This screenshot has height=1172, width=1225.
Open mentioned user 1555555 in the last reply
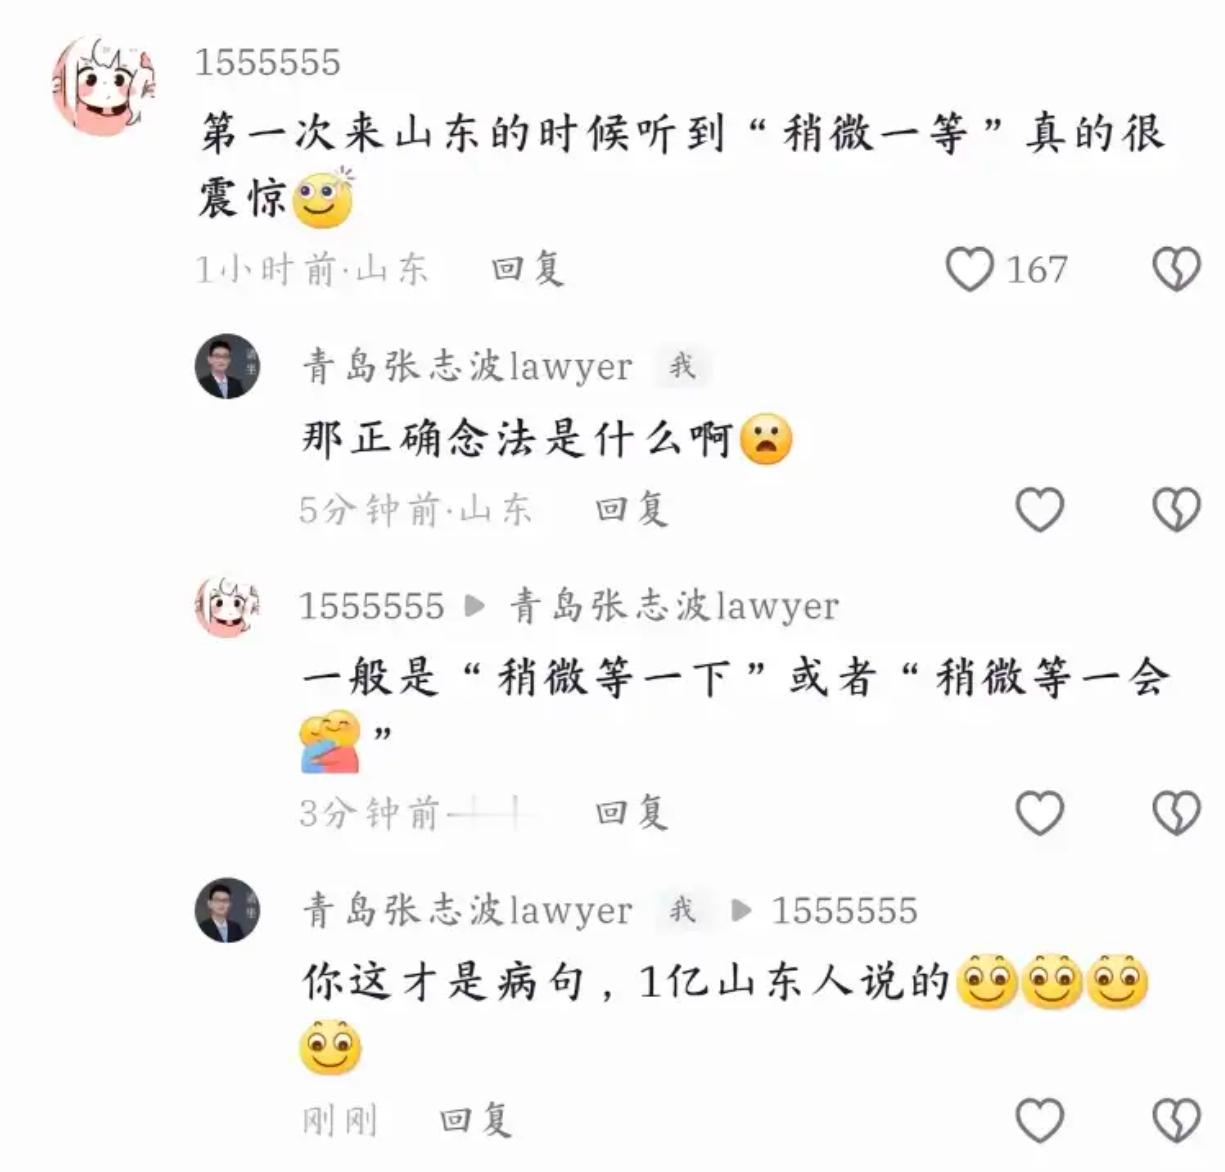[844, 910]
